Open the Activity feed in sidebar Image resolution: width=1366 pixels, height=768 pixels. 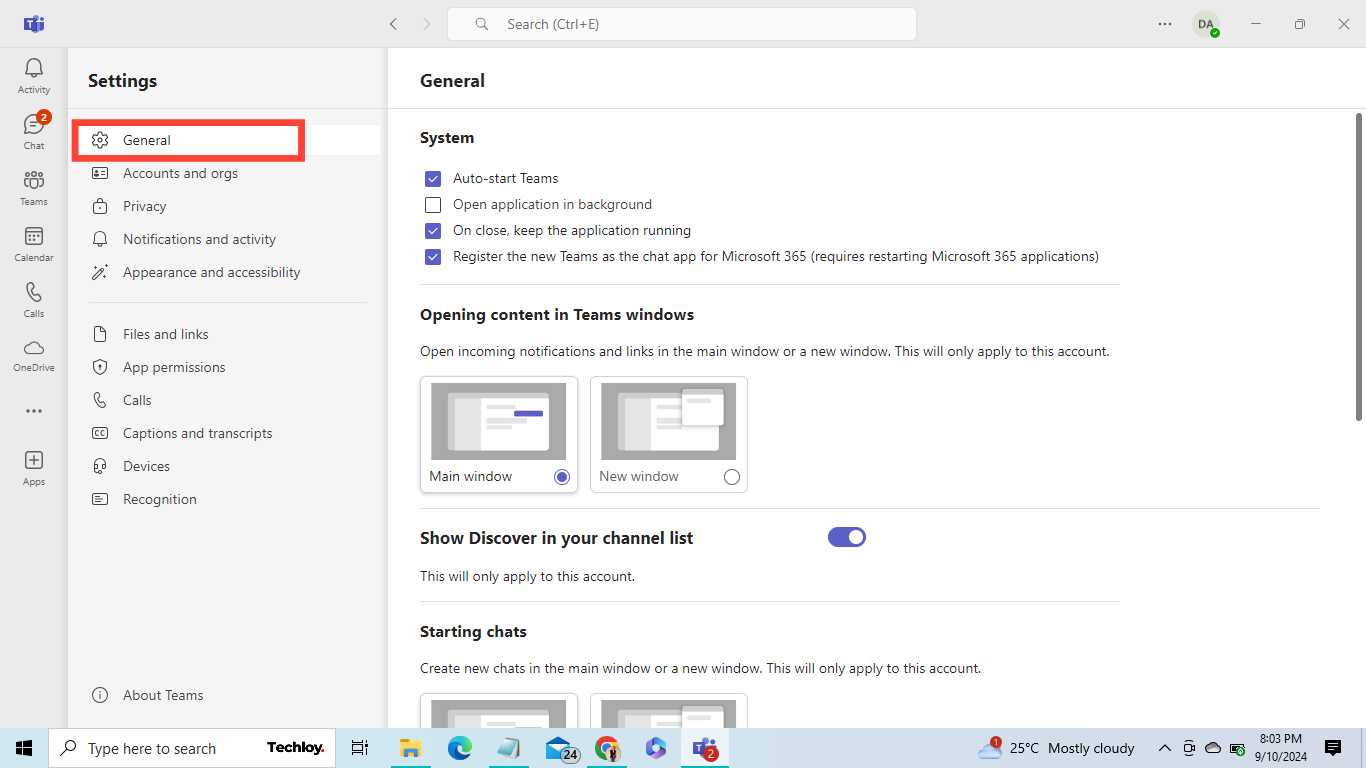[34, 76]
